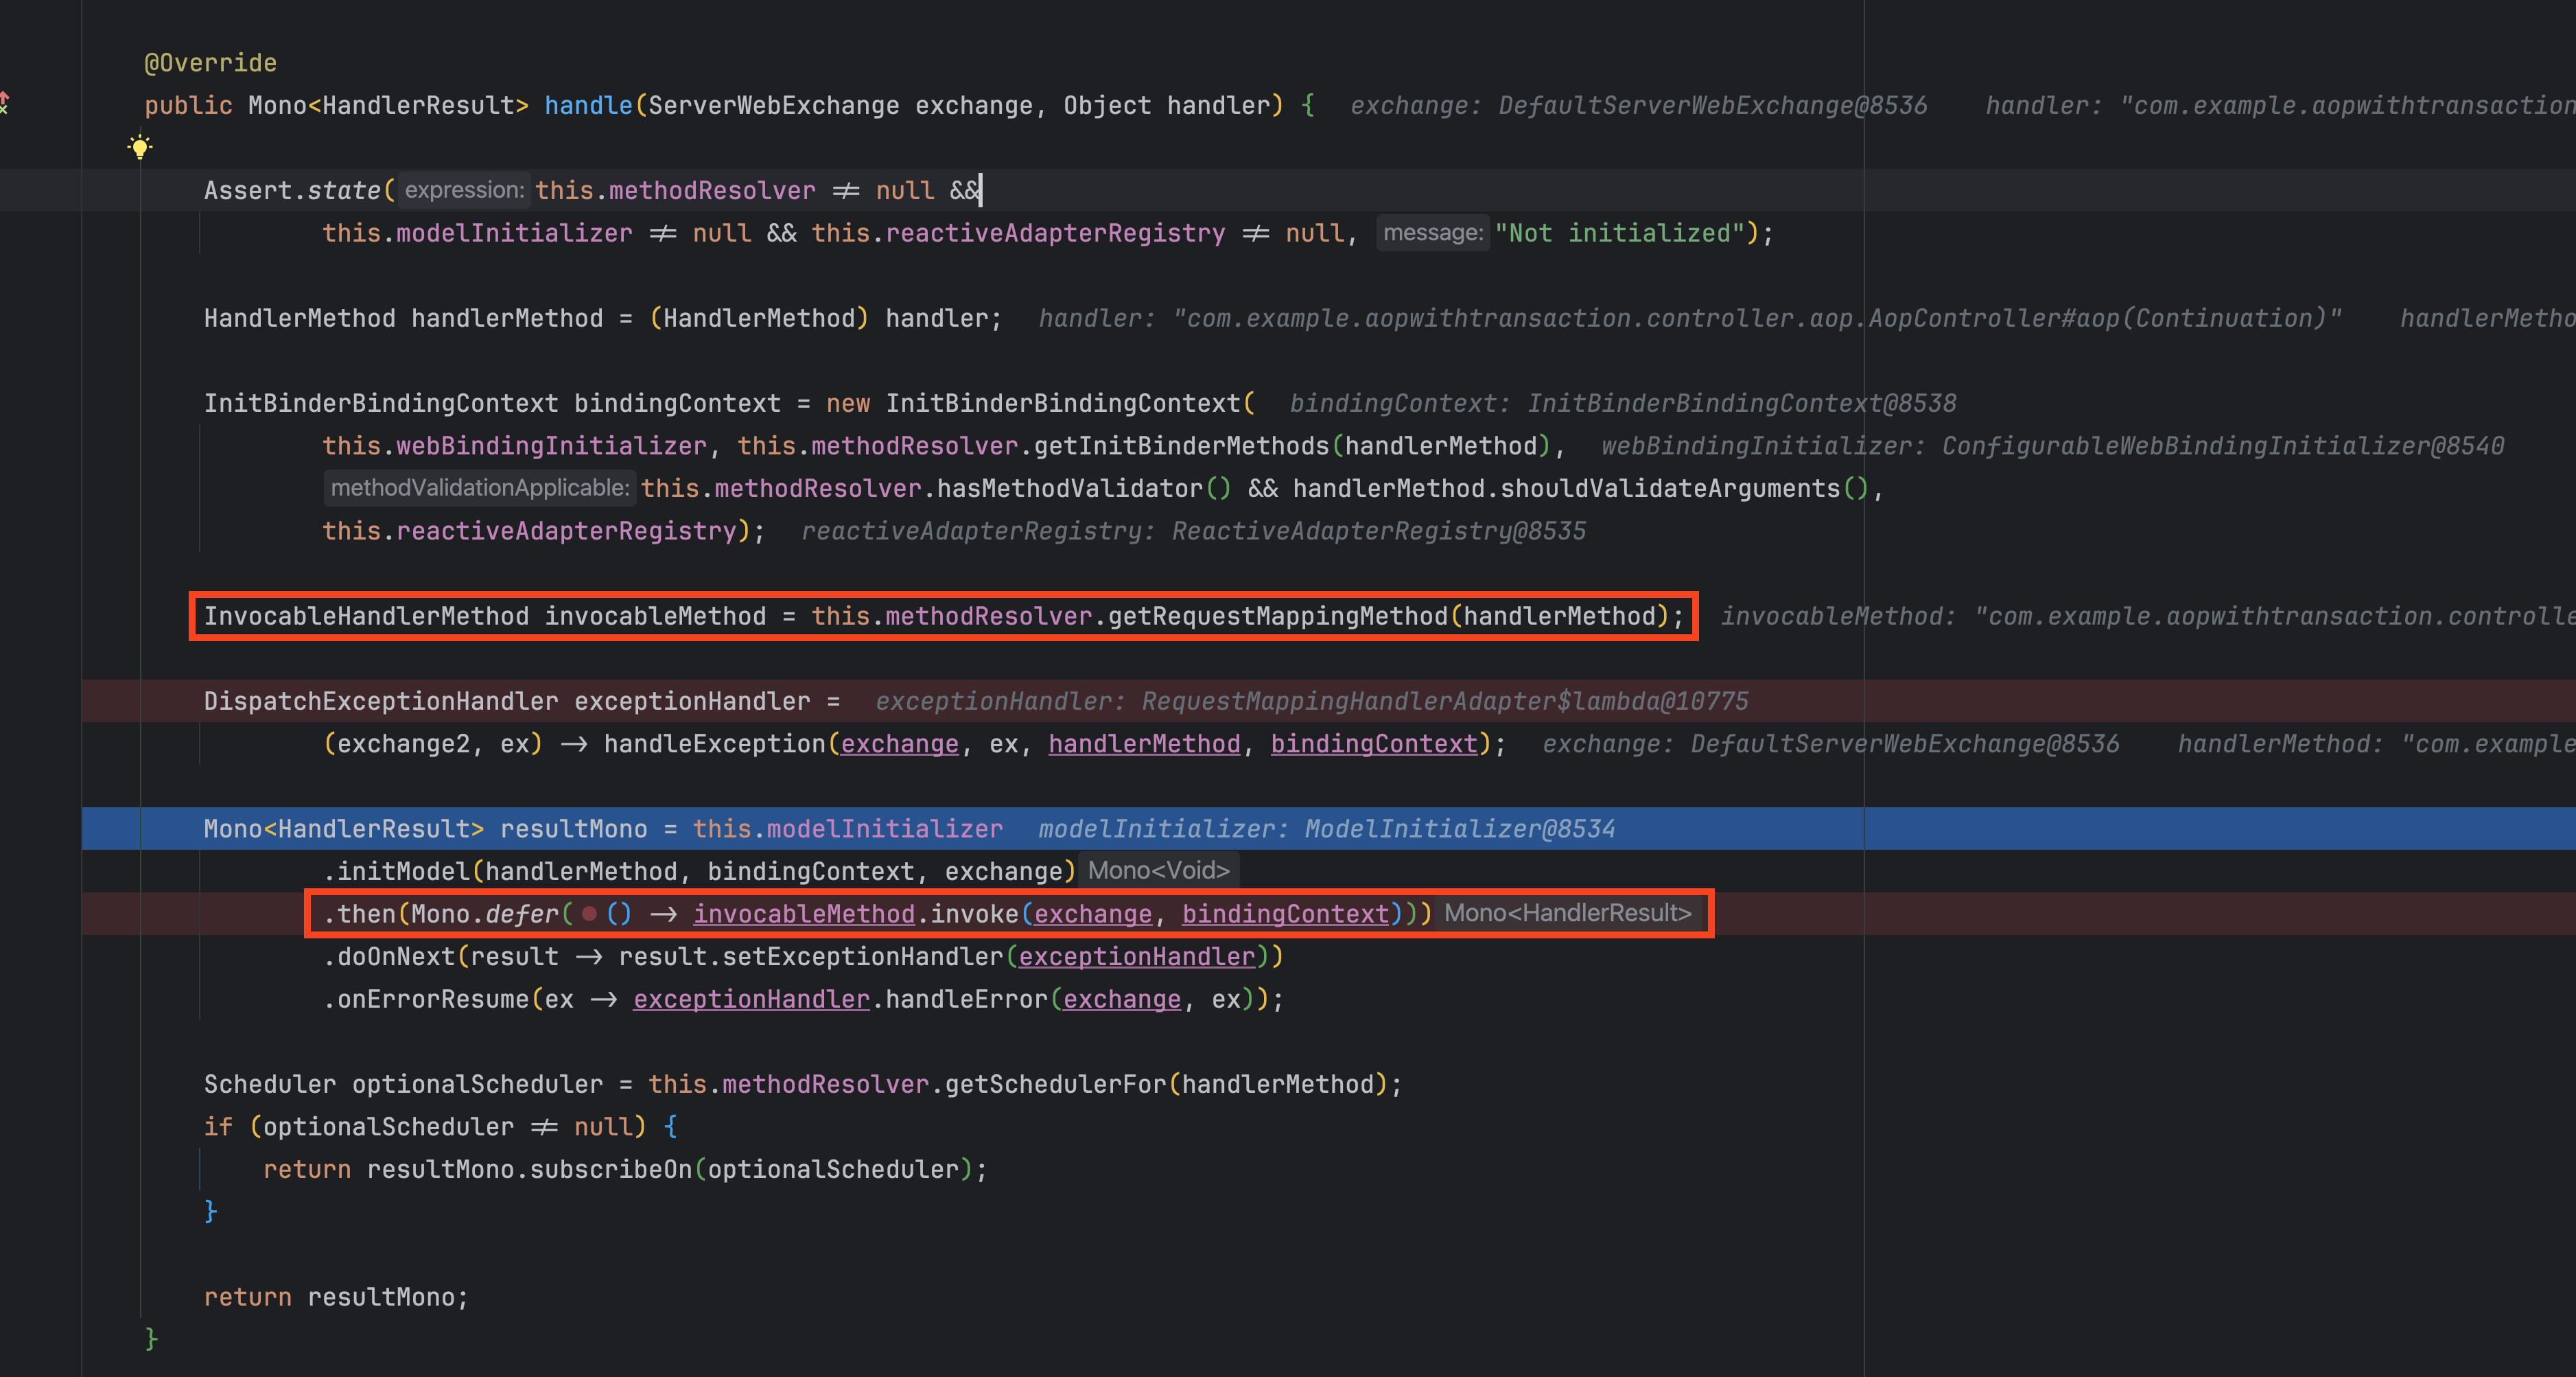Click the inline lambda breakpoint red dot
This screenshot has width=2576, height=1377.
pos(589,913)
